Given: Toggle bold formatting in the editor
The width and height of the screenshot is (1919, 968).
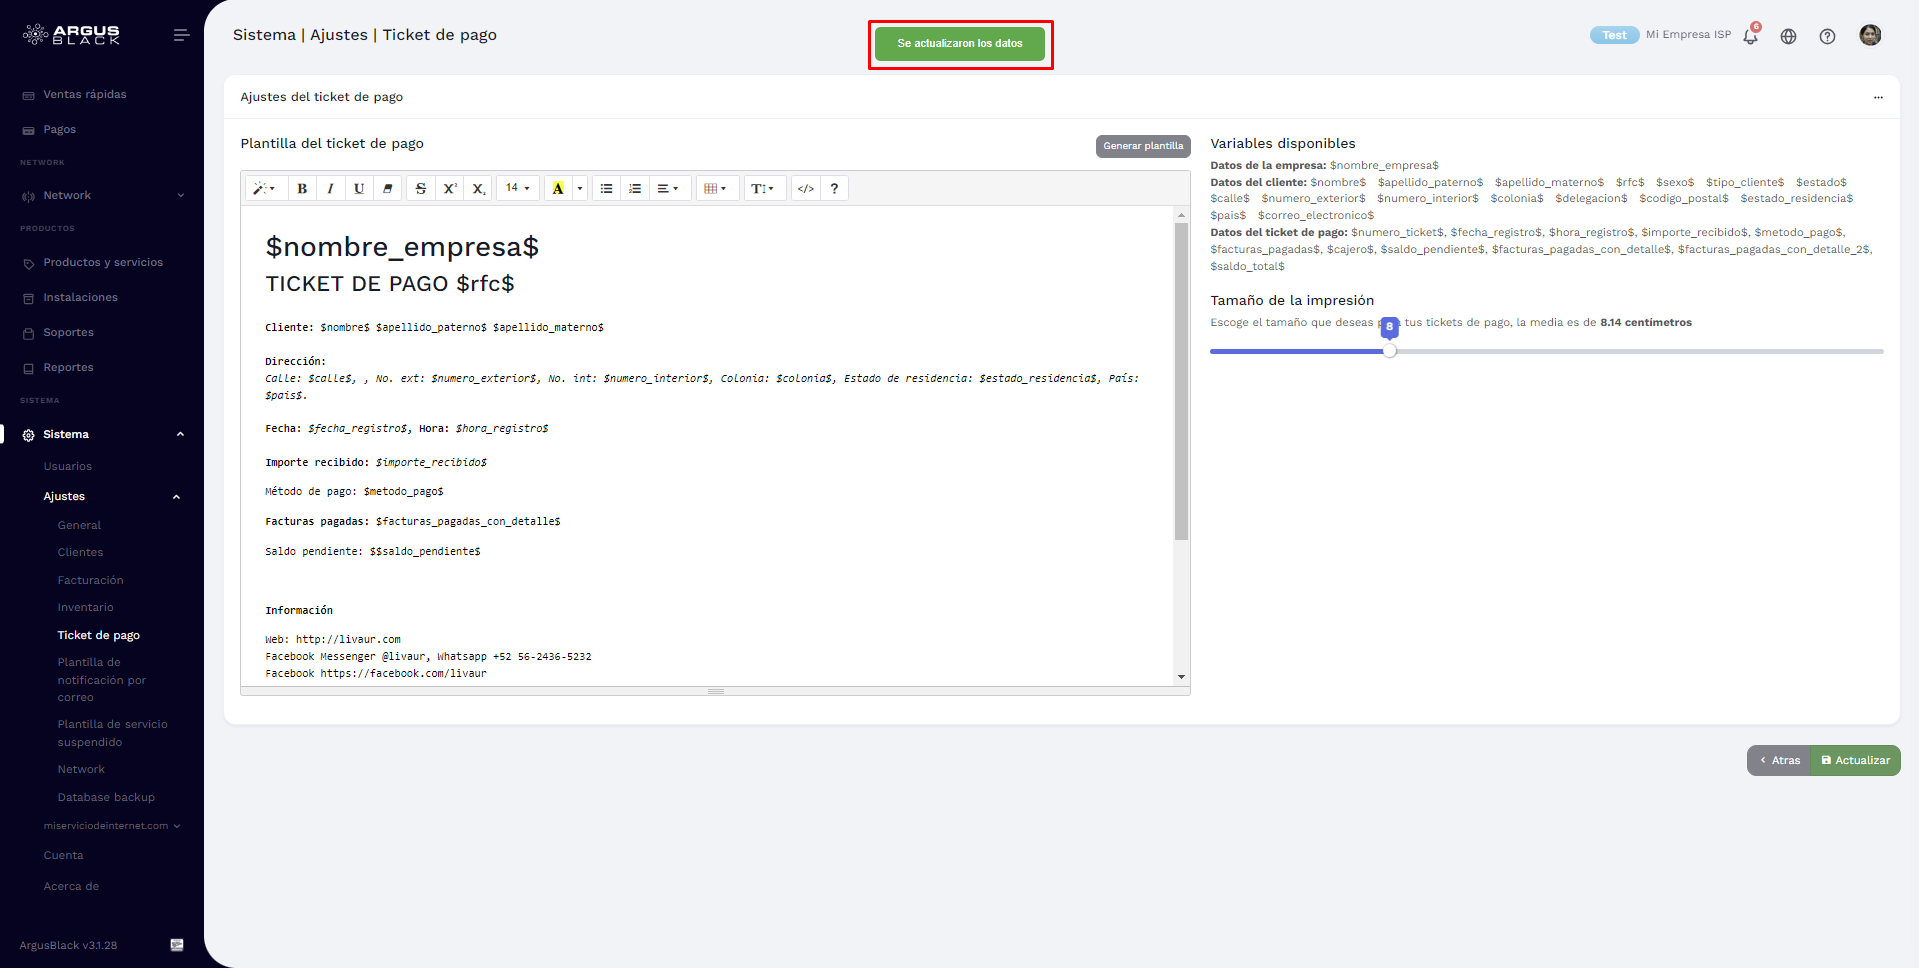Looking at the screenshot, I should tap(302, 189).
